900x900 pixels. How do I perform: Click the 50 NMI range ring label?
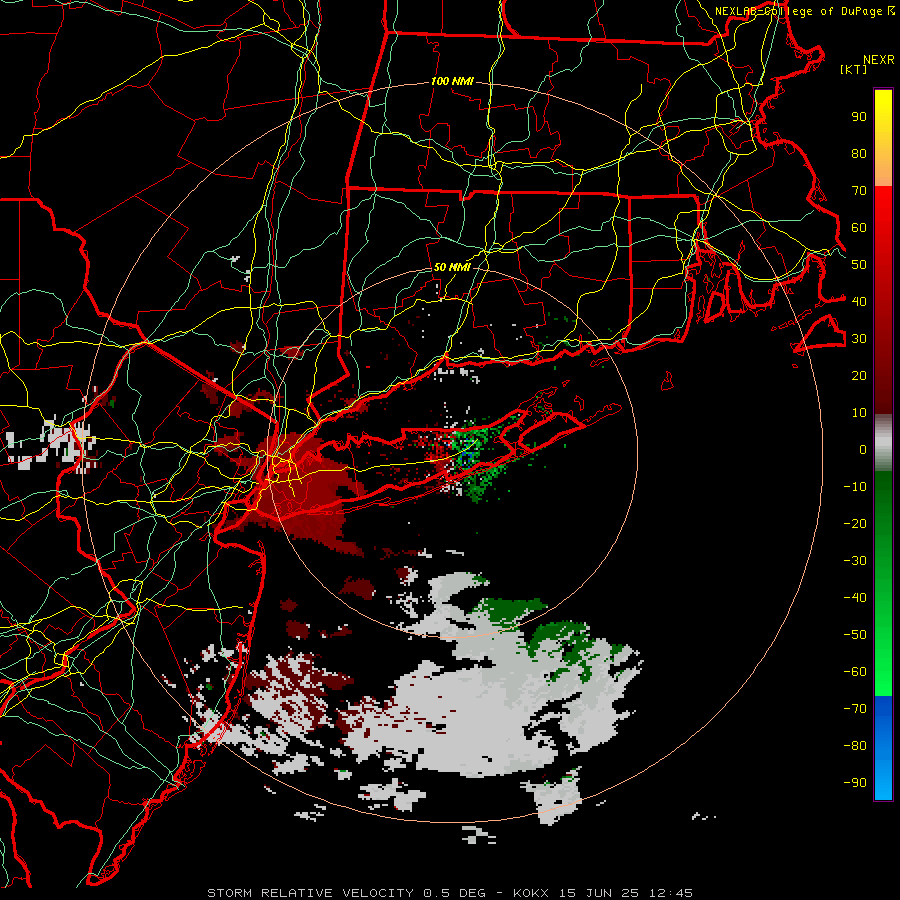[452, 267]
